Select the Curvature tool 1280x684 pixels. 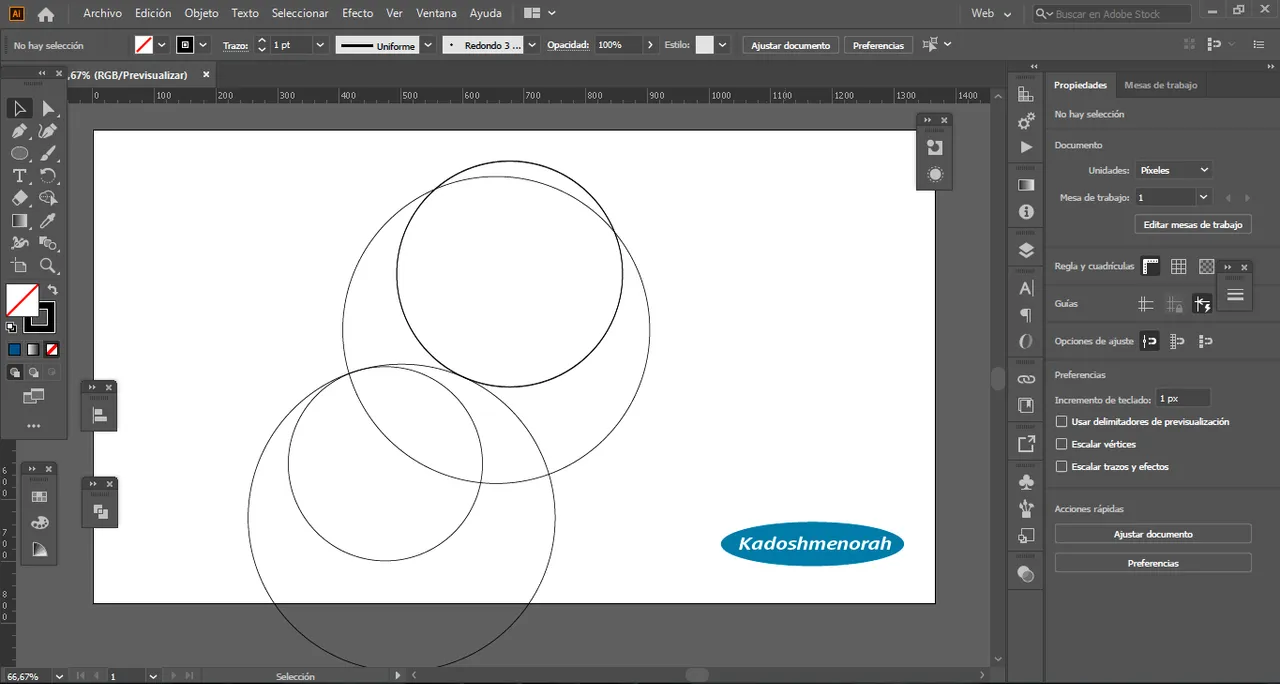(x=48, y=131)
